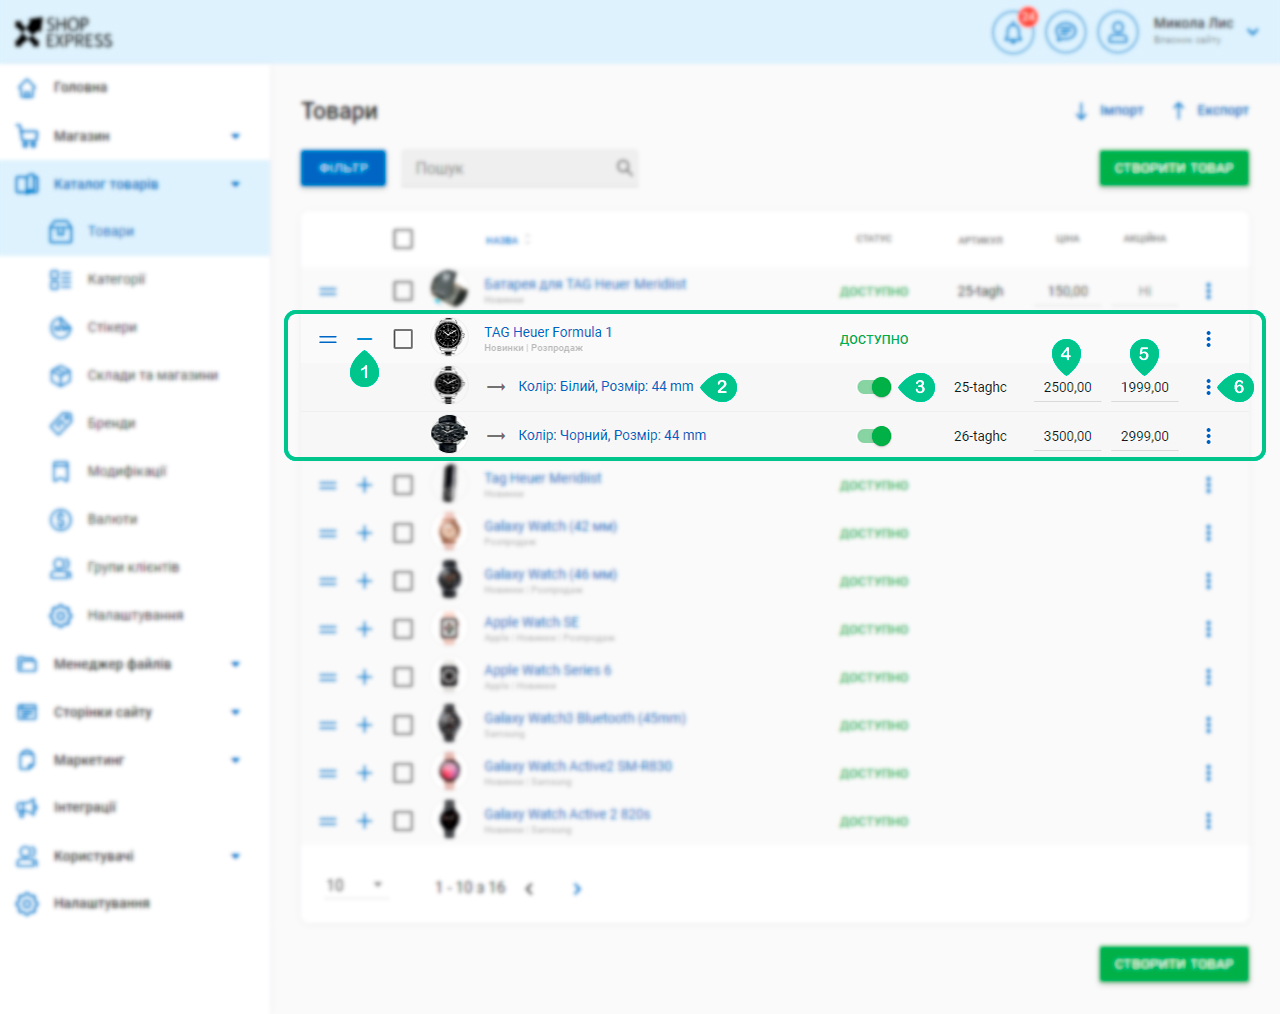Open three-dot menu for Apple Watch SE
The image size is (1280, 1014).
(x=1208, y=629)
